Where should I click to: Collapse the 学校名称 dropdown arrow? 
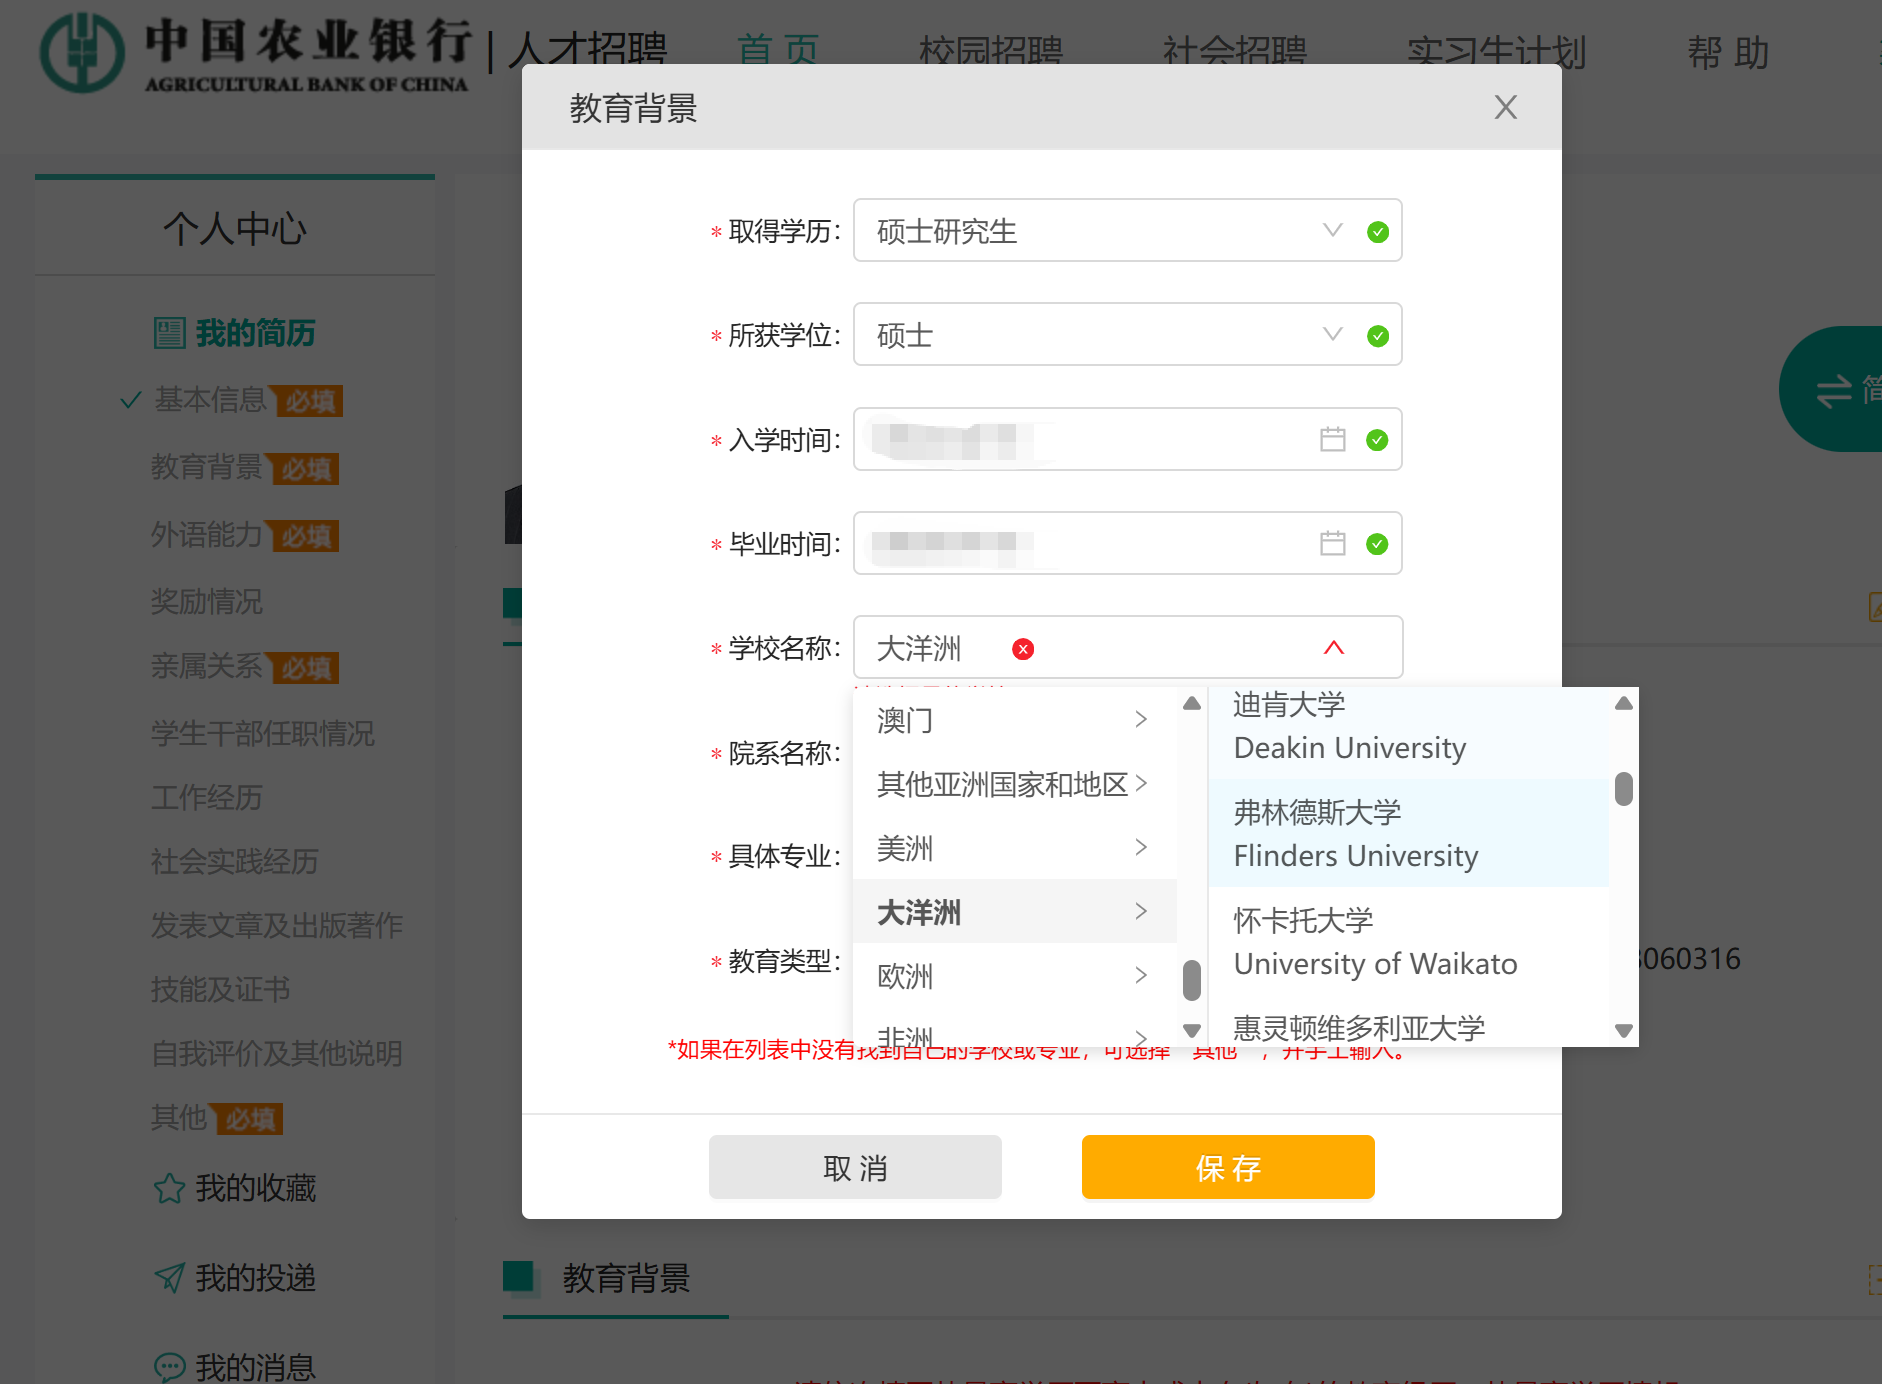pos(1333,648)
